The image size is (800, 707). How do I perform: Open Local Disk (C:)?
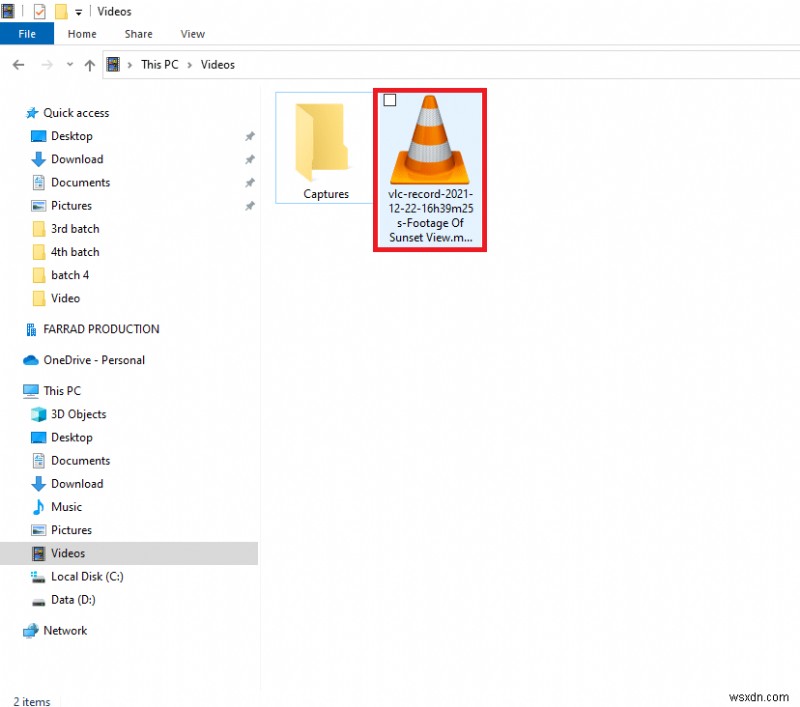pyautogui.click(x=87, y=576)
